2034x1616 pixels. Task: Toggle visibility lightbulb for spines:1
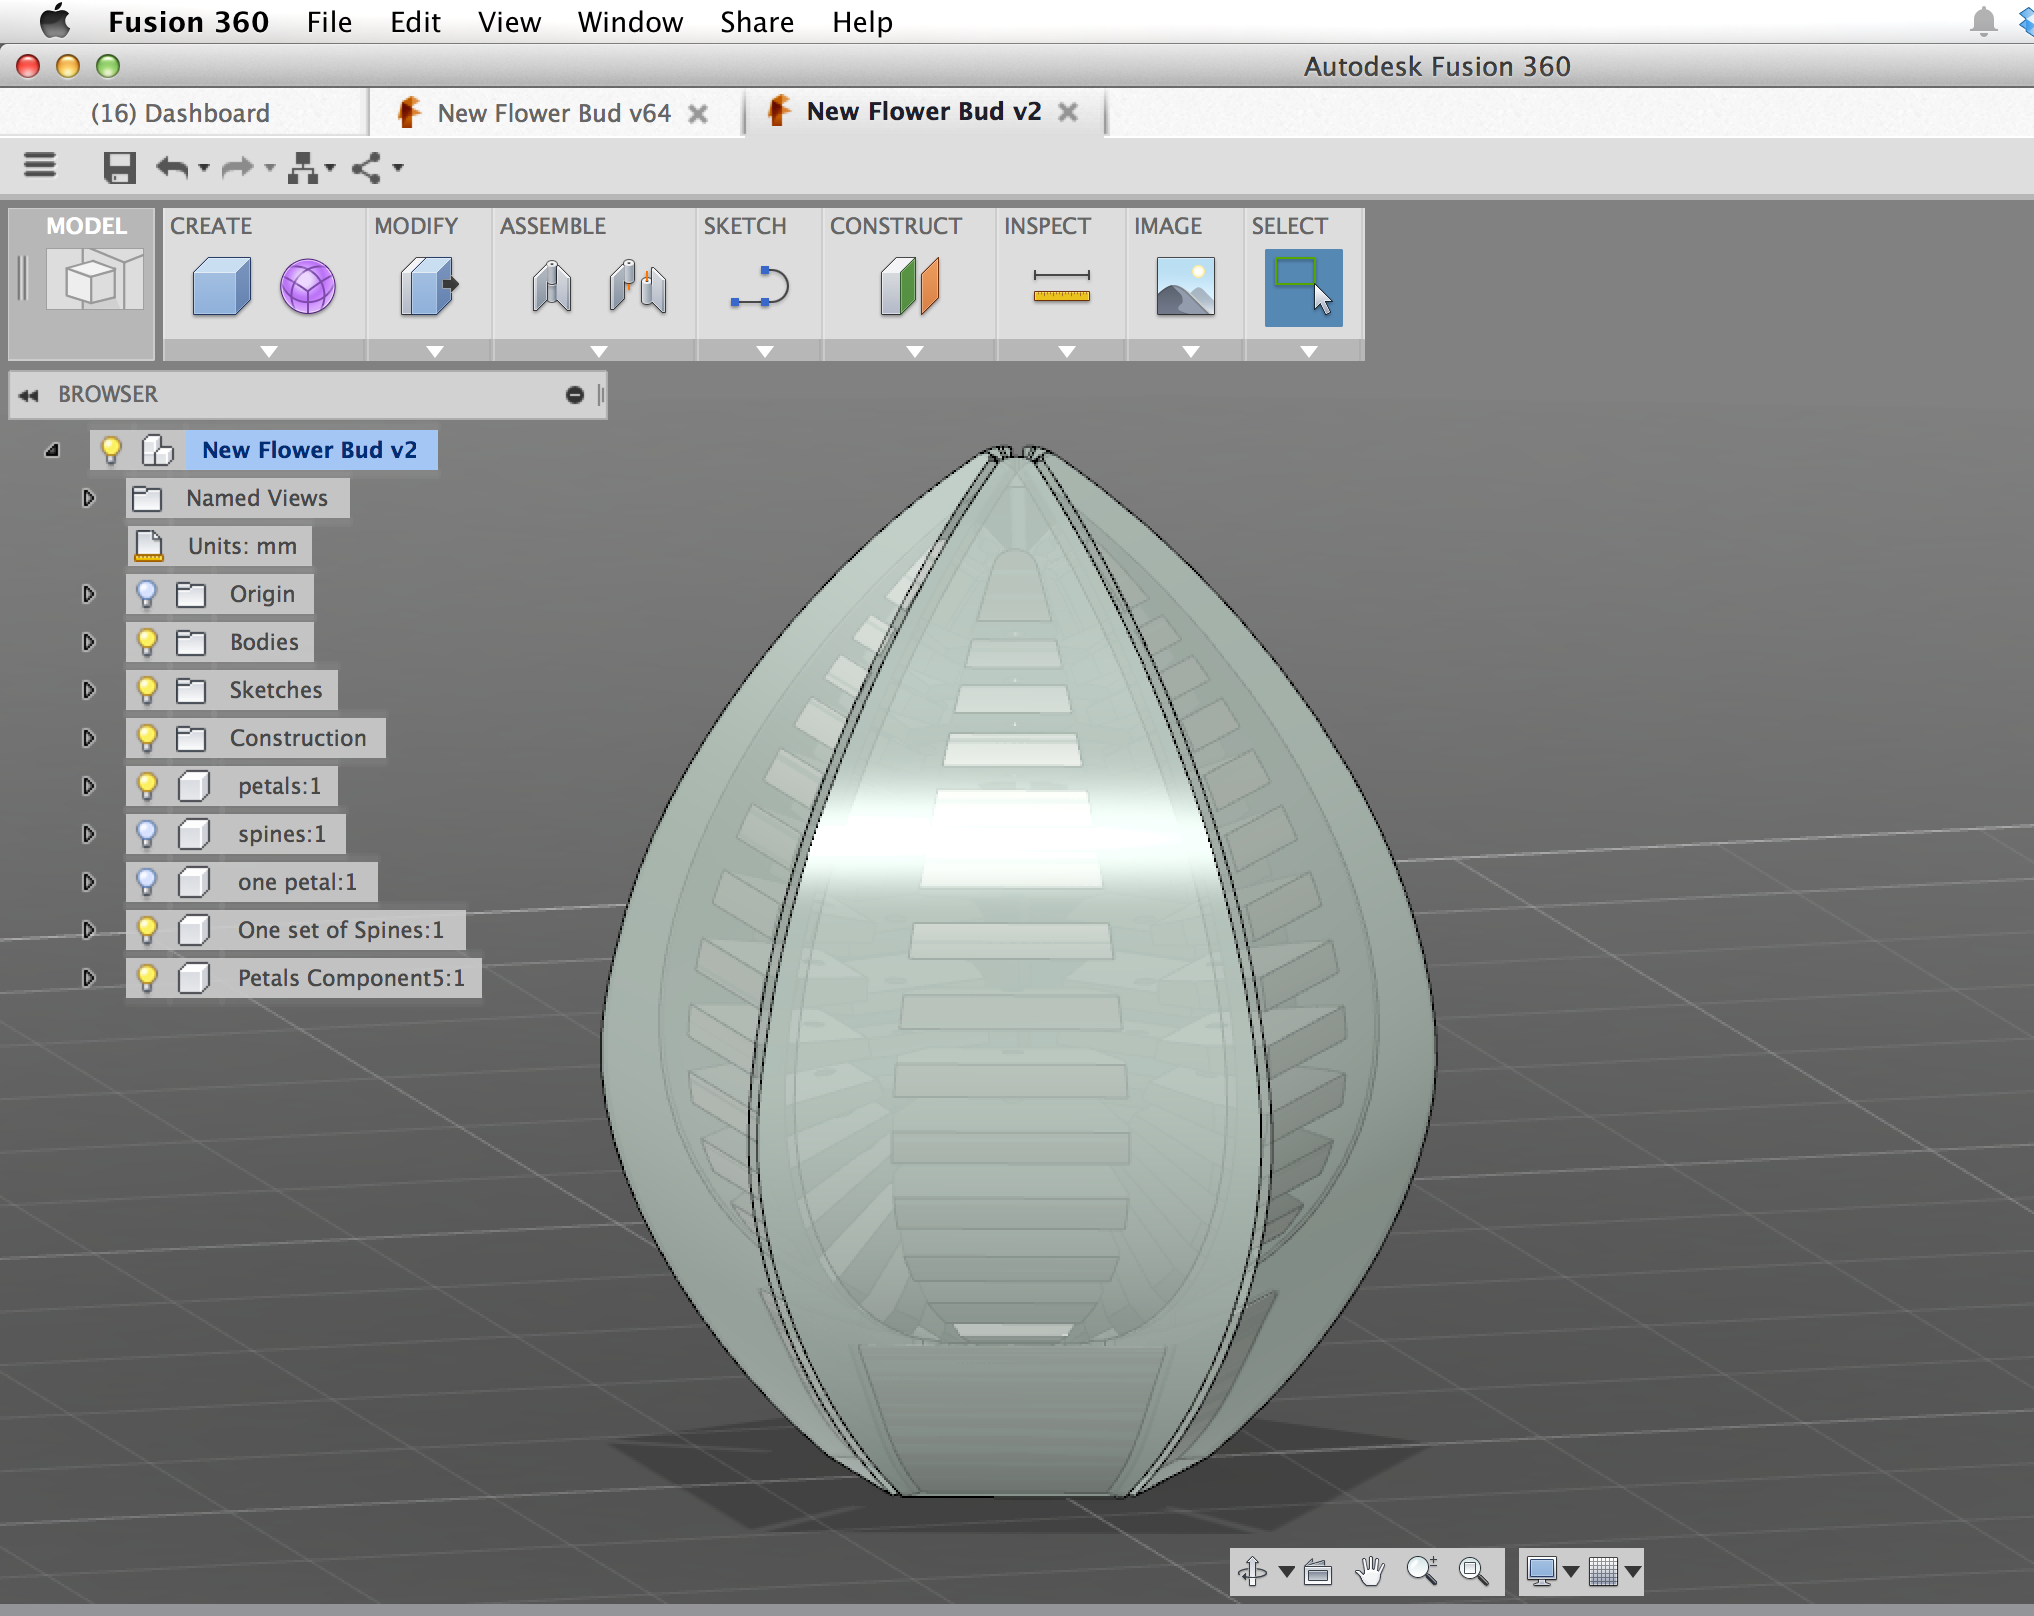point(147,833)
